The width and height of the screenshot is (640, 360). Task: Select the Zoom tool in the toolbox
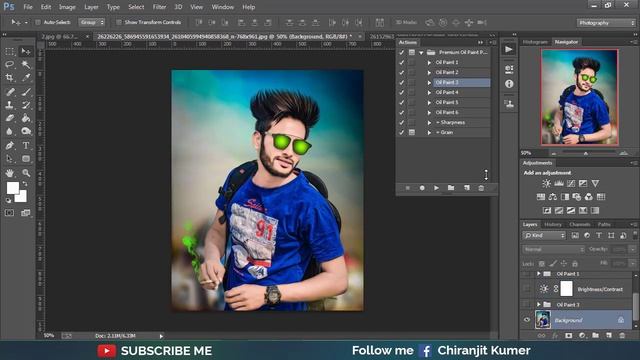tap(26, 173)
